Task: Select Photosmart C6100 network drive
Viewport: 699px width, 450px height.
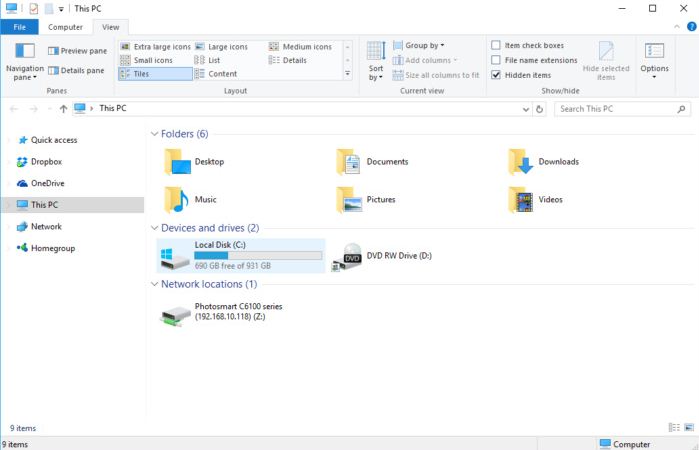Action: coord(222,312)
